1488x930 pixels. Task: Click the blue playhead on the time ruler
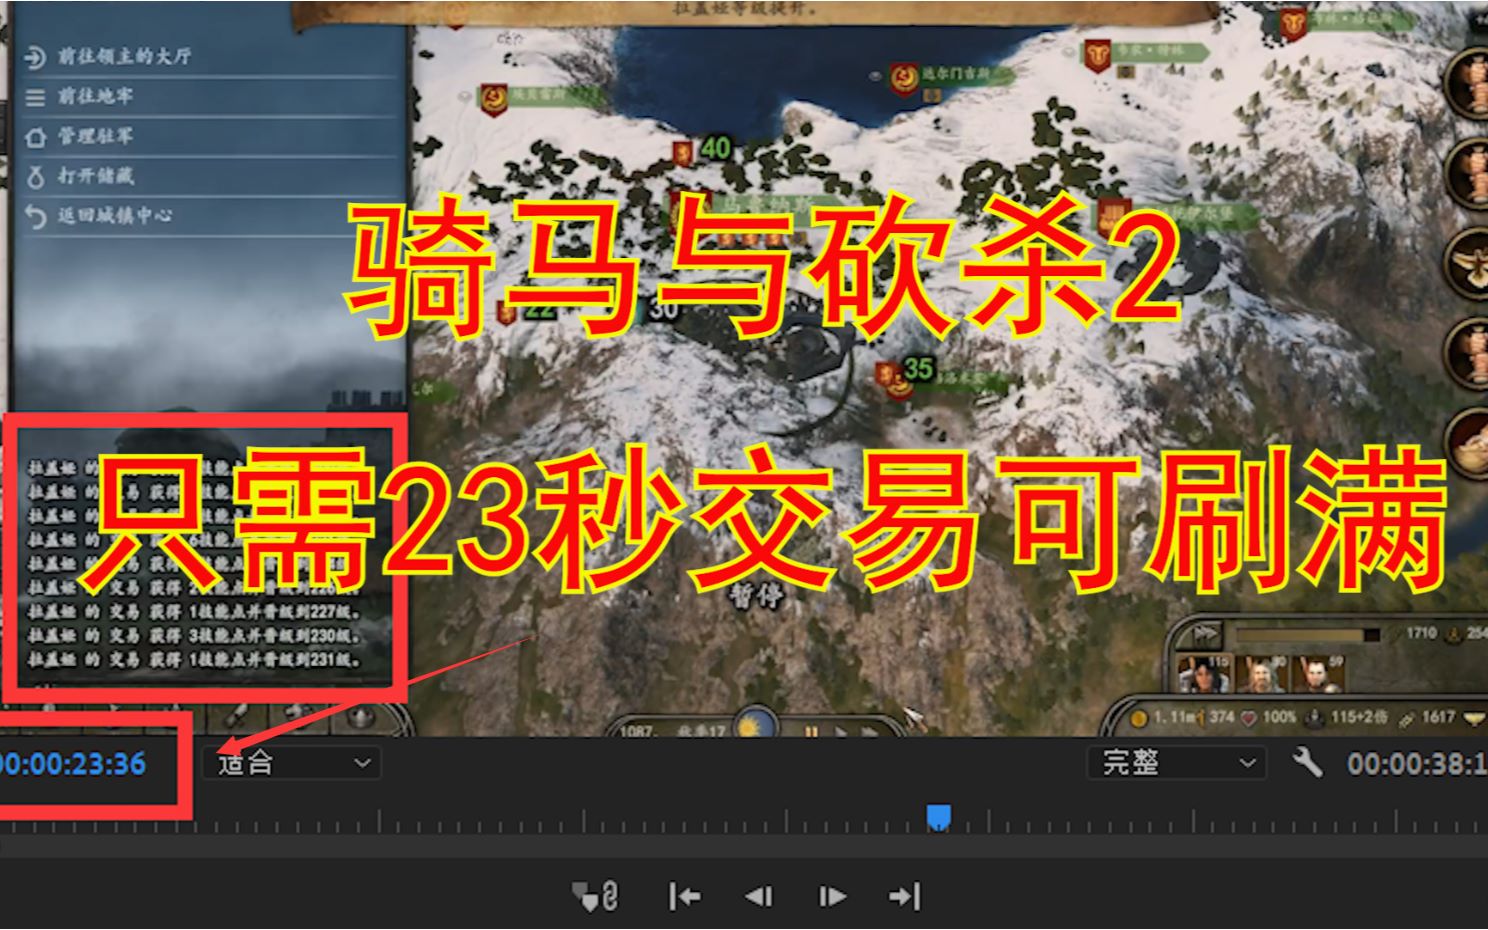[938, 818]
